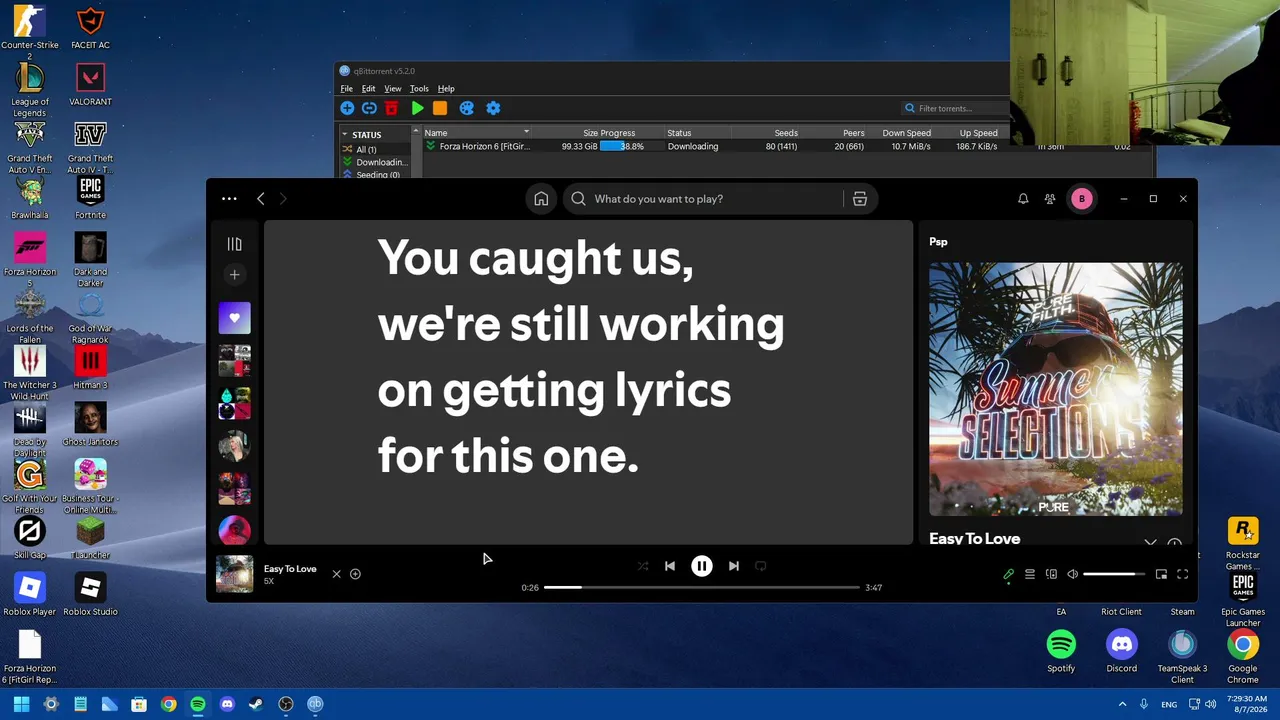Click Easy To Love title in player bar

click(x=290, y=569)
